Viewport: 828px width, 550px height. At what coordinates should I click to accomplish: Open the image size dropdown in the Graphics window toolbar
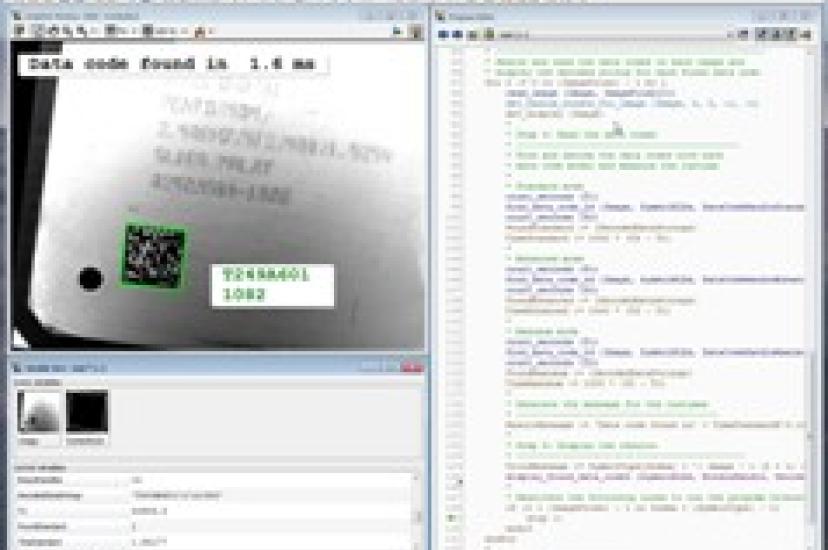pyautogui.click(x=117, y=31)
